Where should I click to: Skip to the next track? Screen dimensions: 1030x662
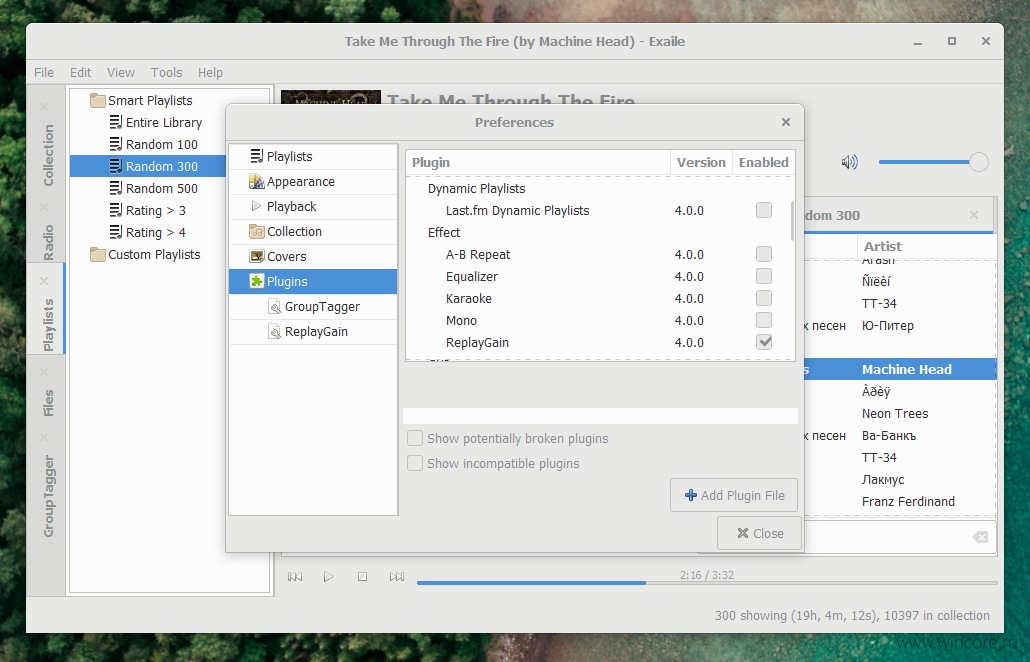tap(397, 577)
